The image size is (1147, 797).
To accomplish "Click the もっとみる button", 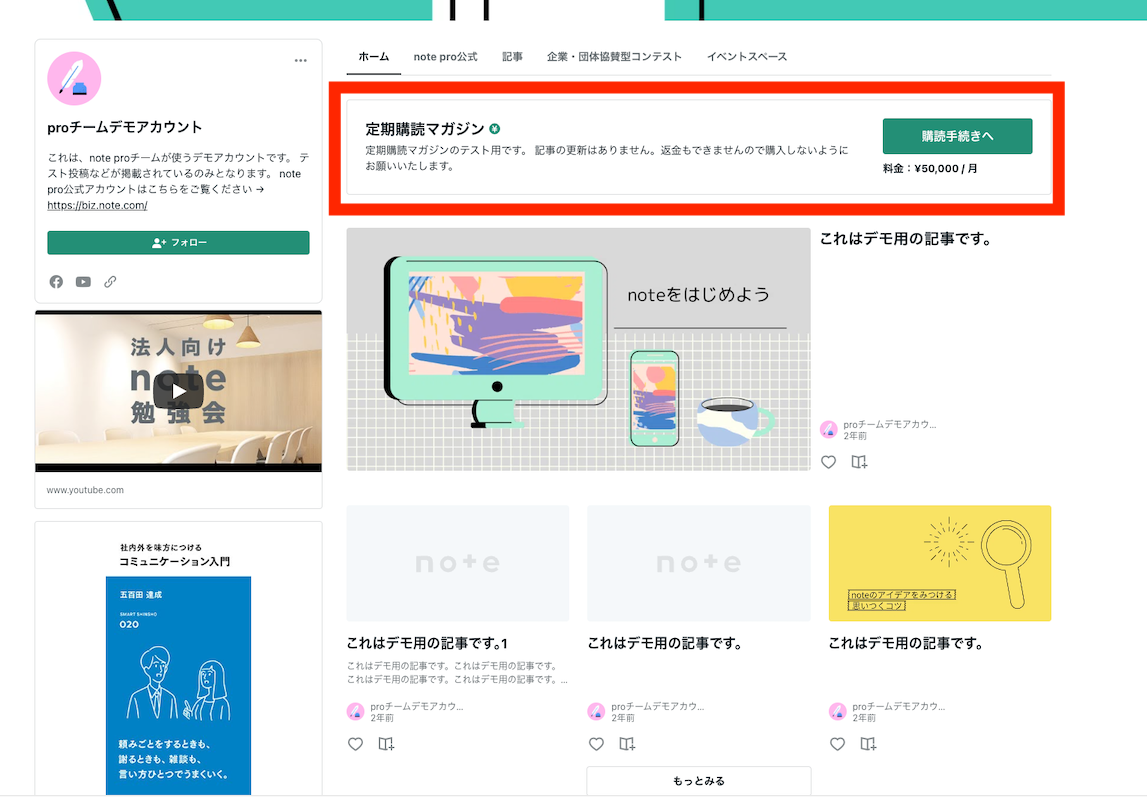I will (x=699, y=781).
